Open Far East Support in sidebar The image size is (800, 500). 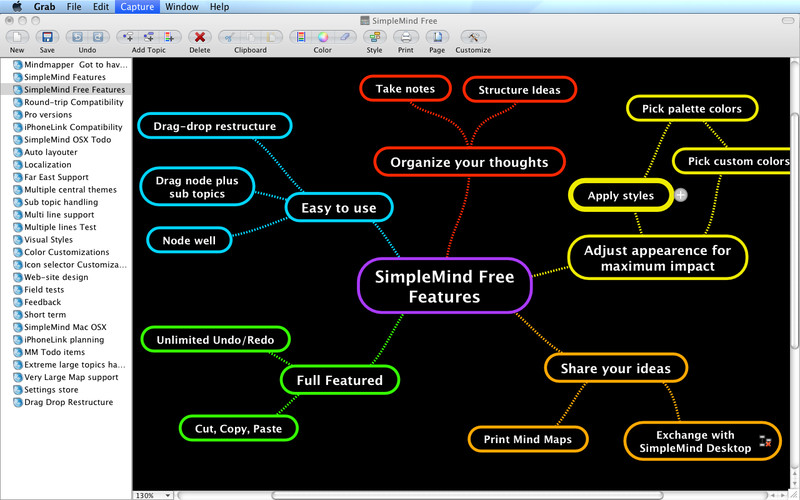[56, 177]
